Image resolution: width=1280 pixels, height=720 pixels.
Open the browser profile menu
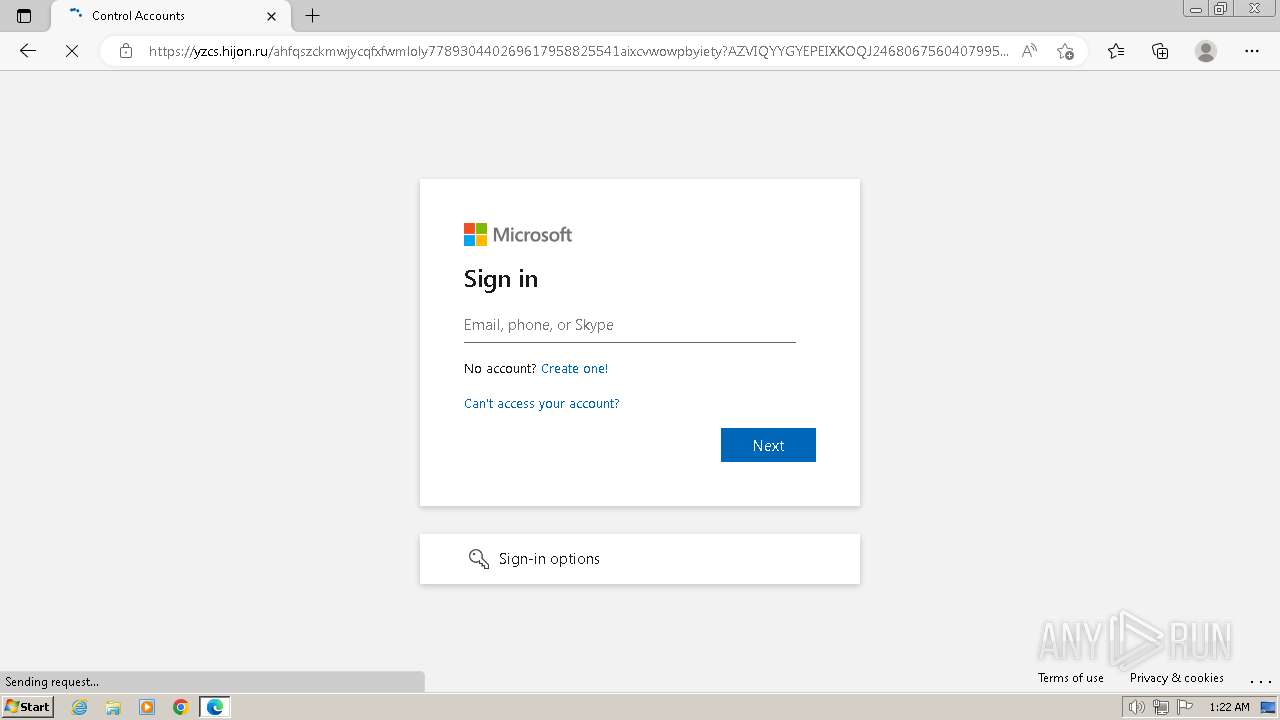tap(1206, 51)
